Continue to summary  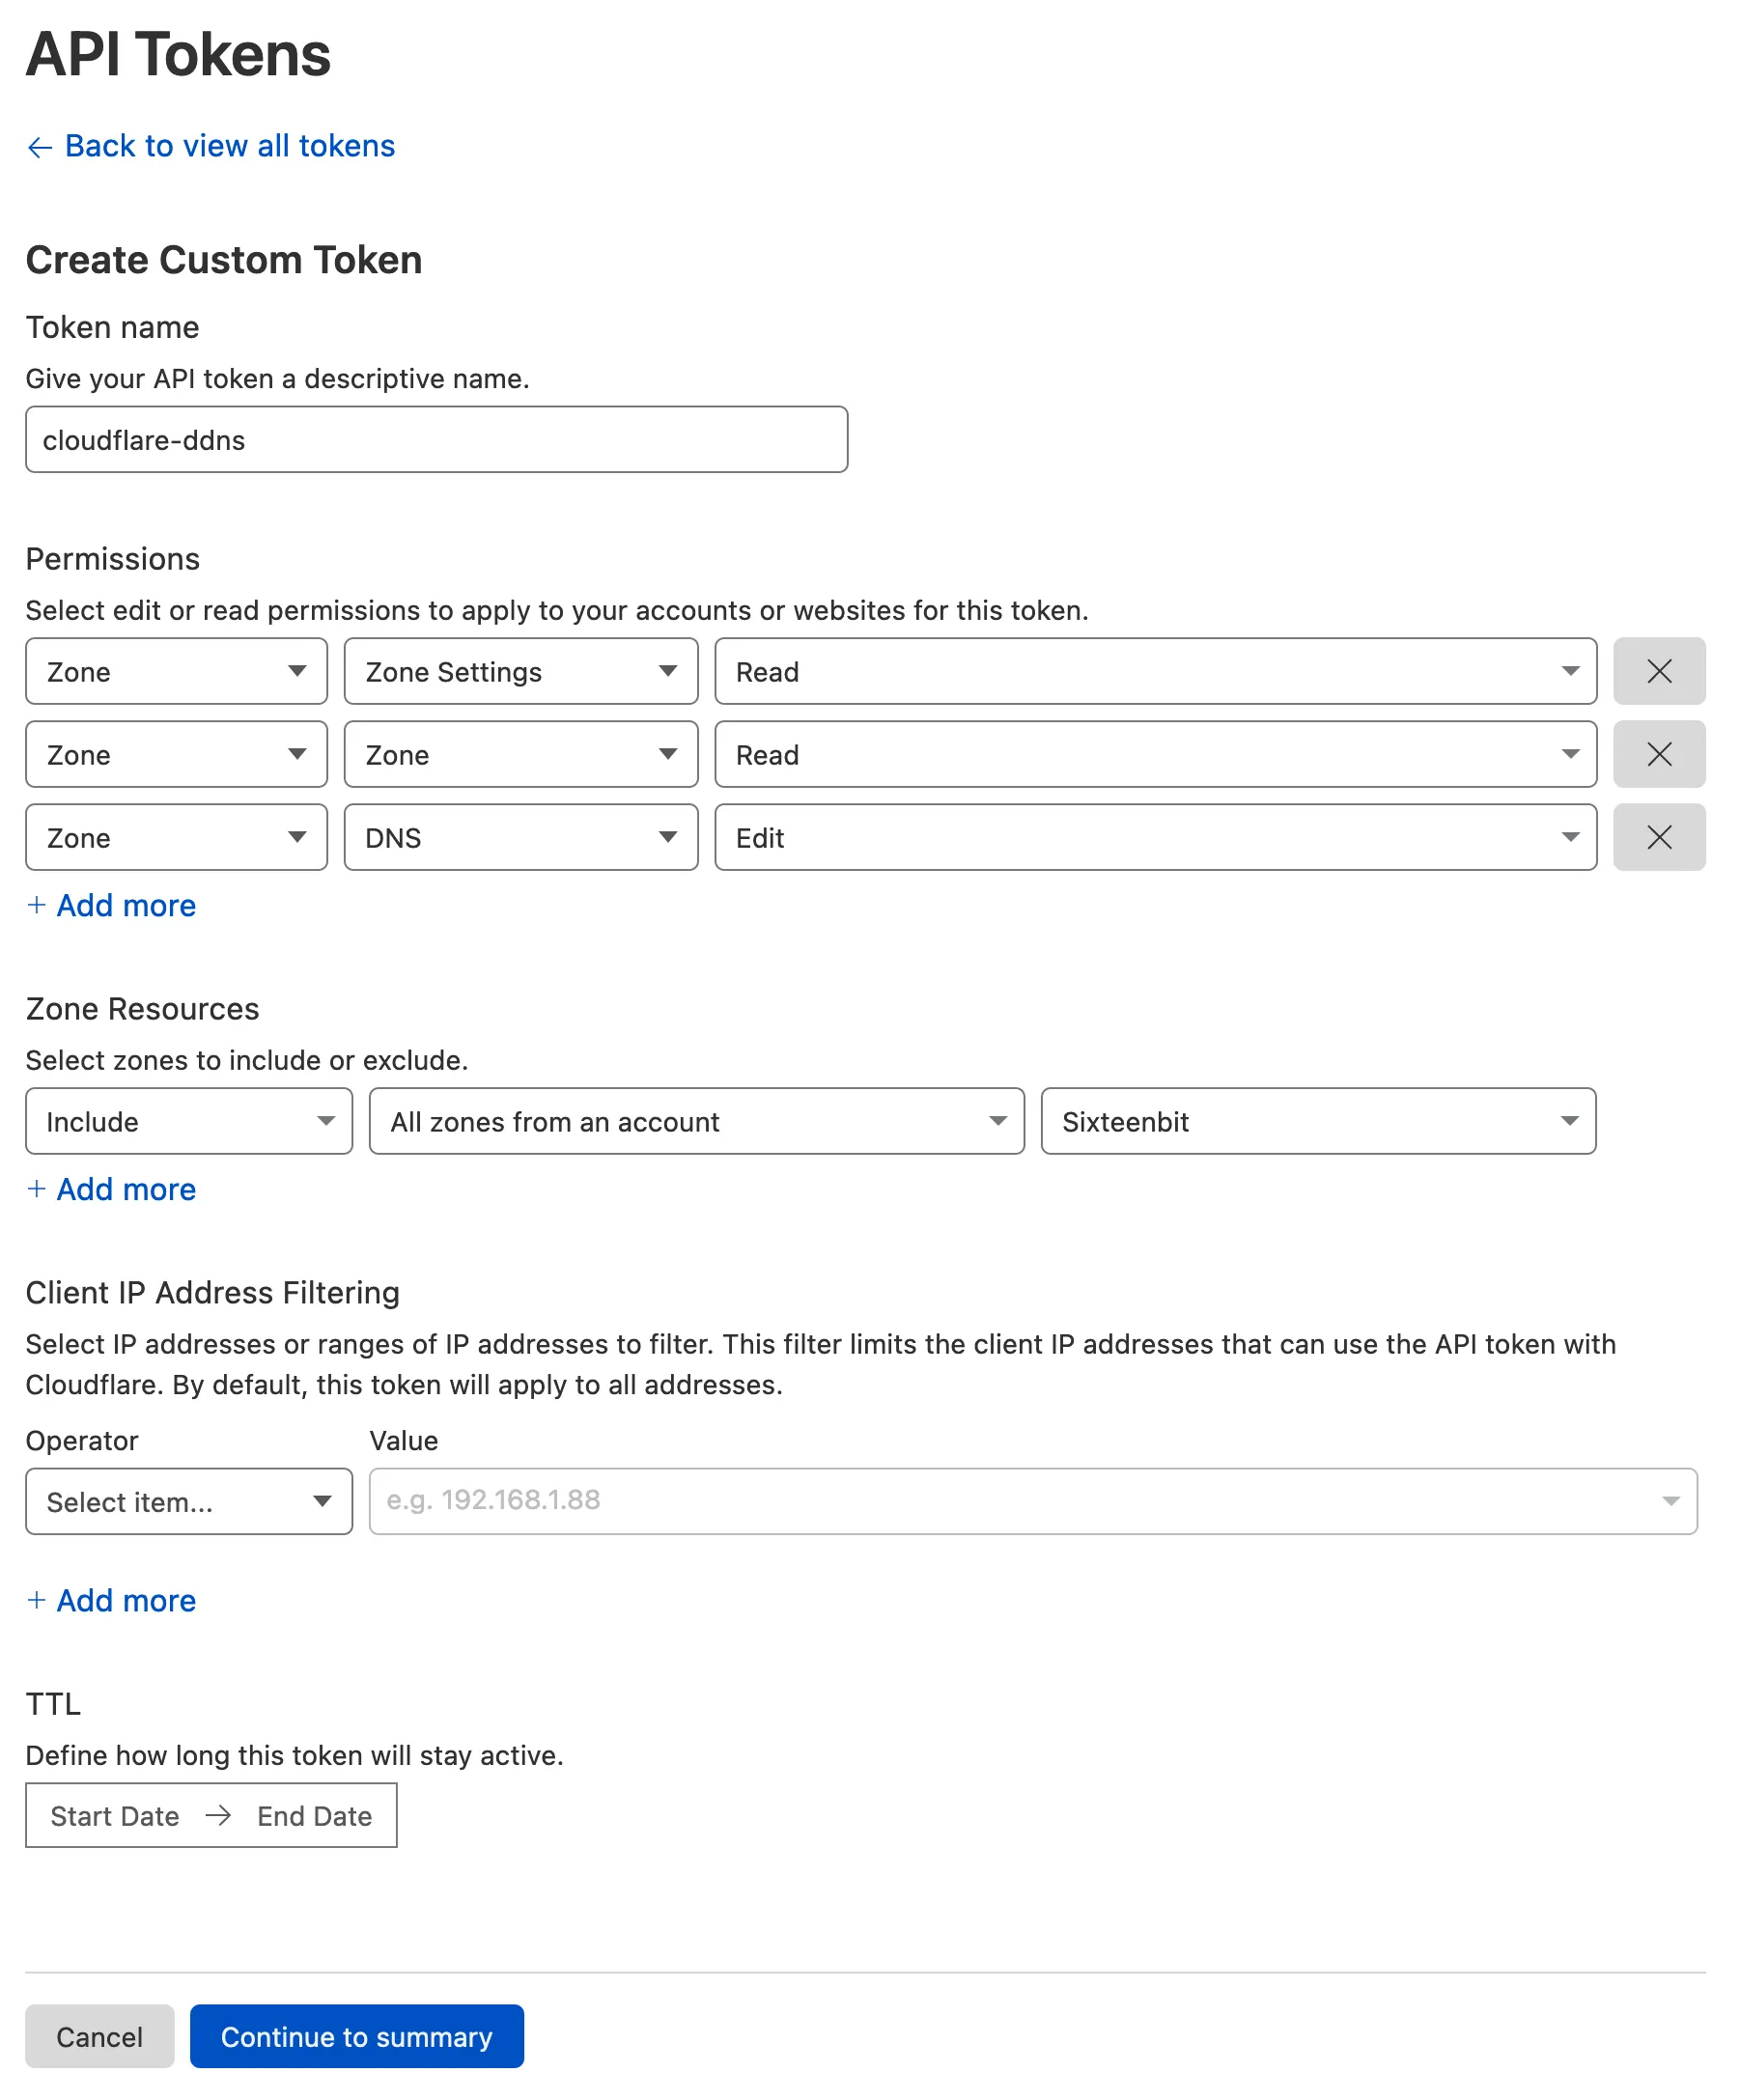pyautogui.click(x=356, y=2036)
